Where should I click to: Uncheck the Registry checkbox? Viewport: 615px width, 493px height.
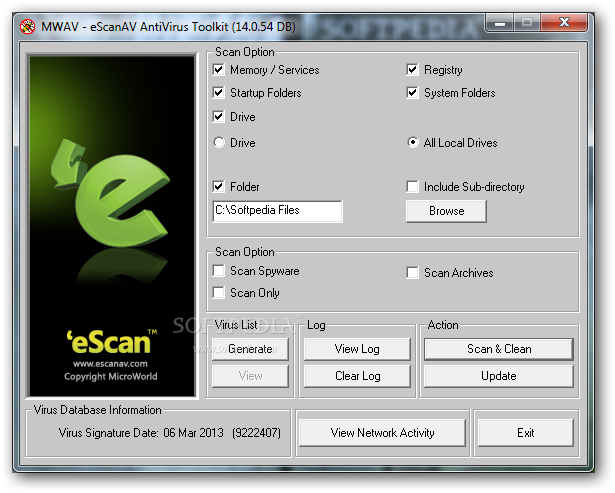(x=412, y=70)
